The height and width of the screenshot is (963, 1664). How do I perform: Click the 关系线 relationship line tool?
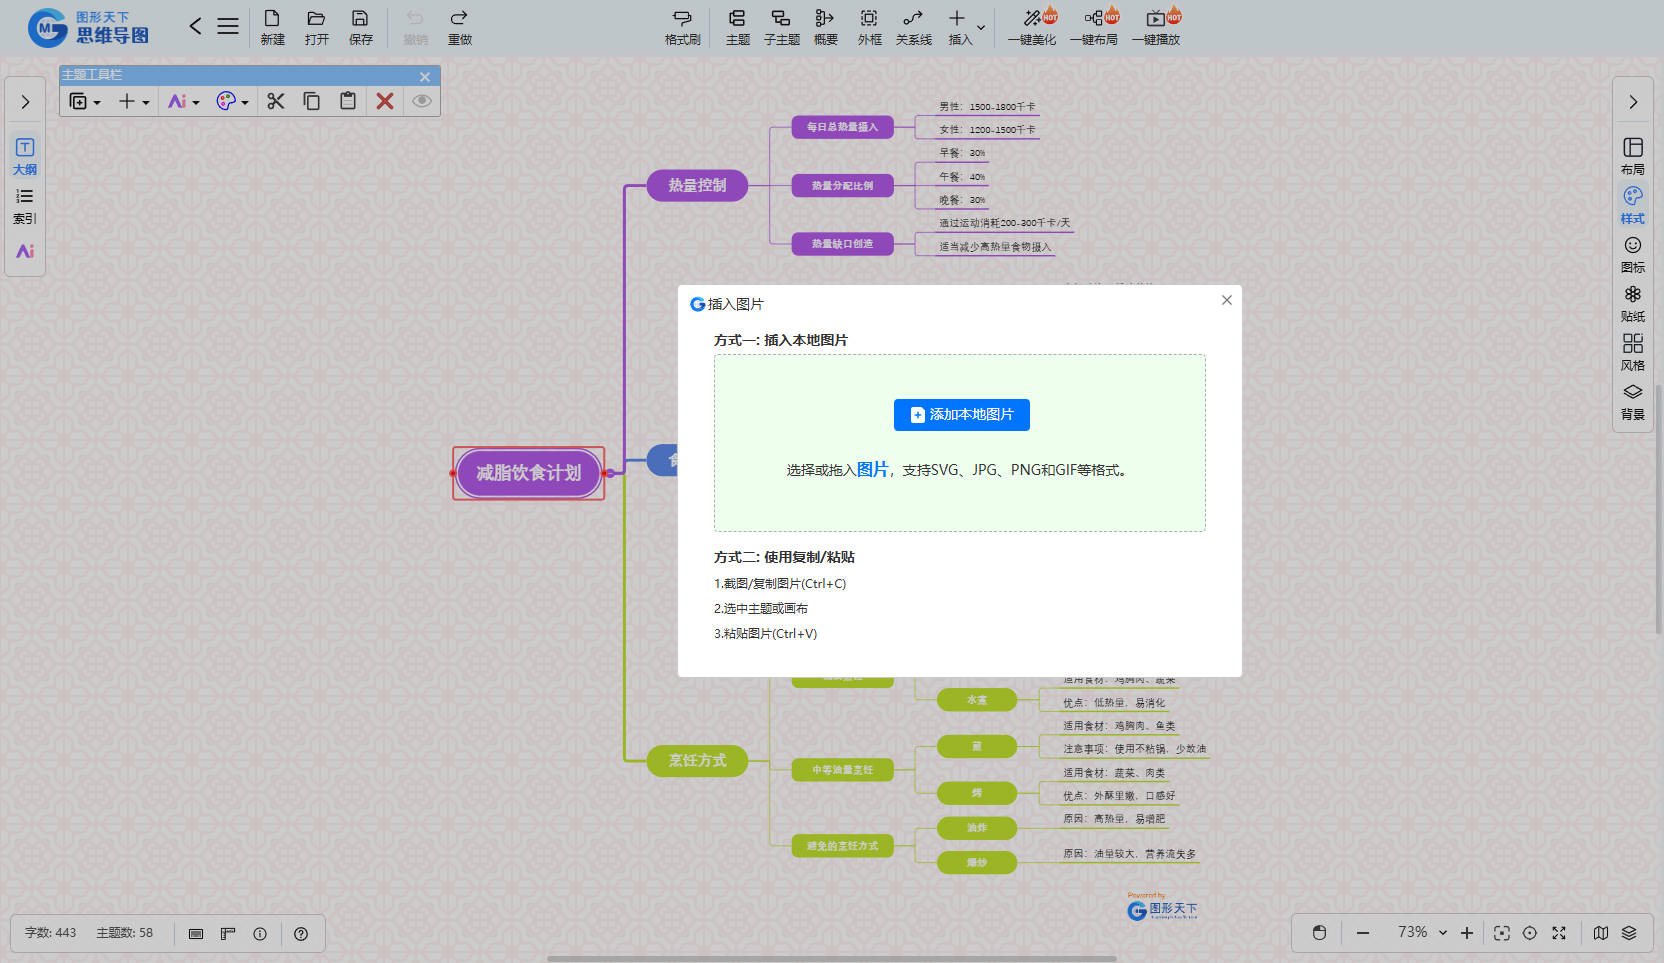(913, 27)
